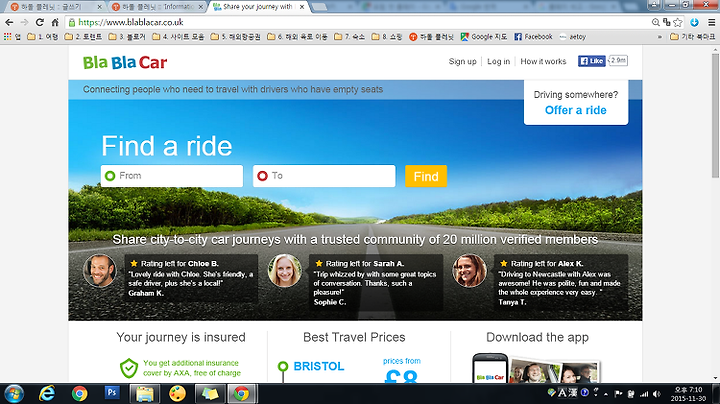Click Offer a ride link

[x=575, y=110]
